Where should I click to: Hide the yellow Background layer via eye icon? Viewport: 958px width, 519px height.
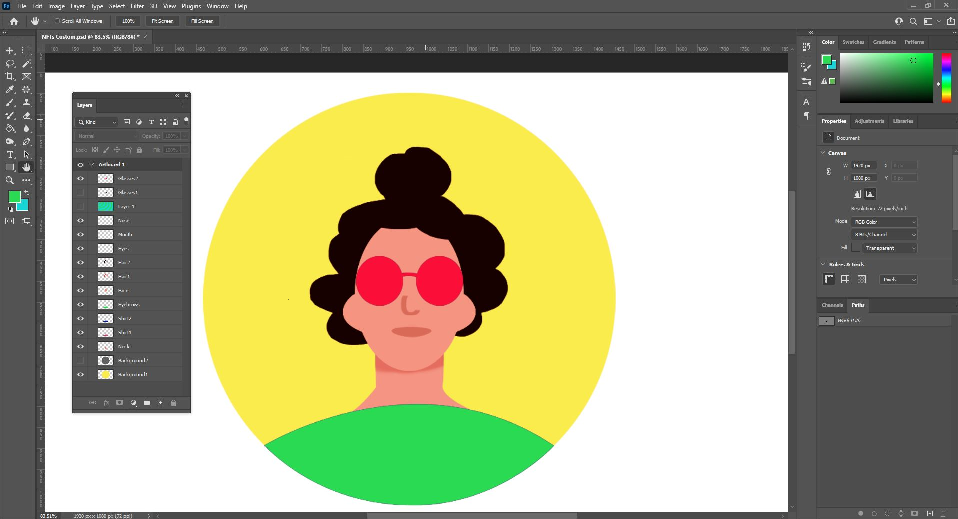point(80,374)
